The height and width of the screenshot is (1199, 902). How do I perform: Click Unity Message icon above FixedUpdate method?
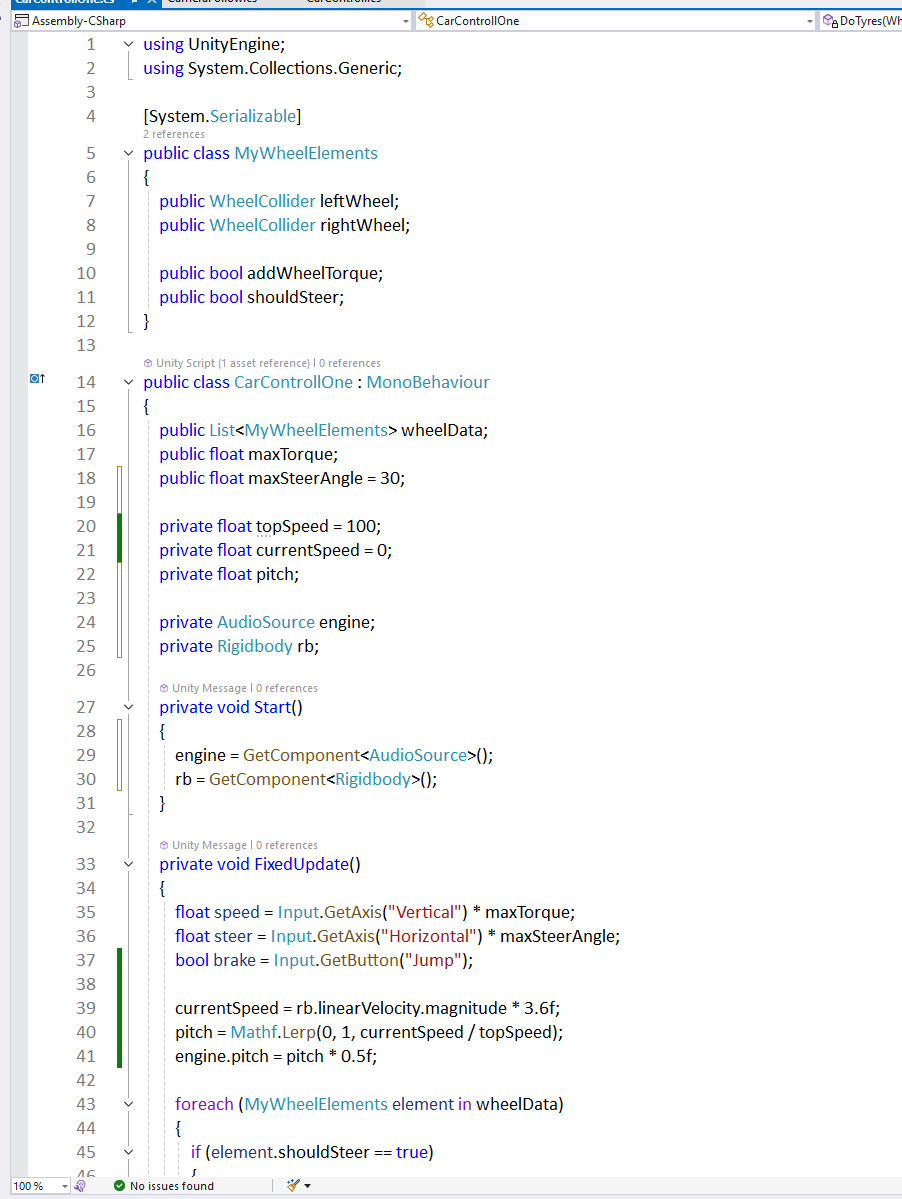(x=164, y=845)
